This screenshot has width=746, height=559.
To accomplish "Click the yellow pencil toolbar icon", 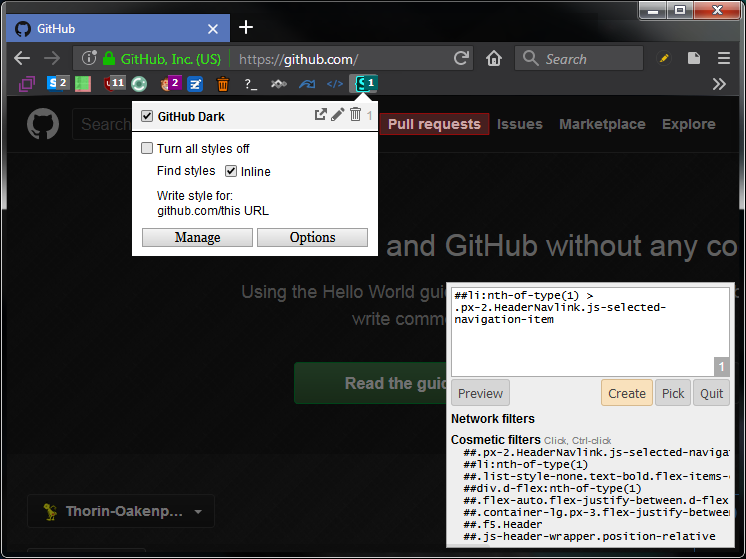I will coord(664,59).
